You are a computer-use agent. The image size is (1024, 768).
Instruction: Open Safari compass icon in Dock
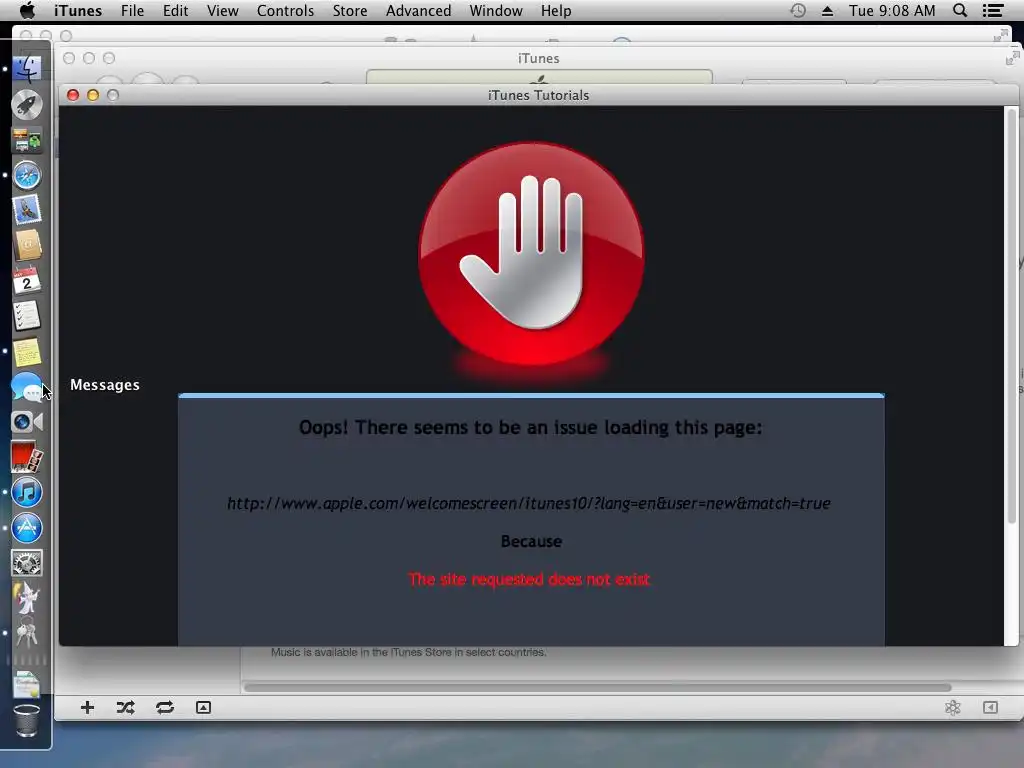(27, 175)
